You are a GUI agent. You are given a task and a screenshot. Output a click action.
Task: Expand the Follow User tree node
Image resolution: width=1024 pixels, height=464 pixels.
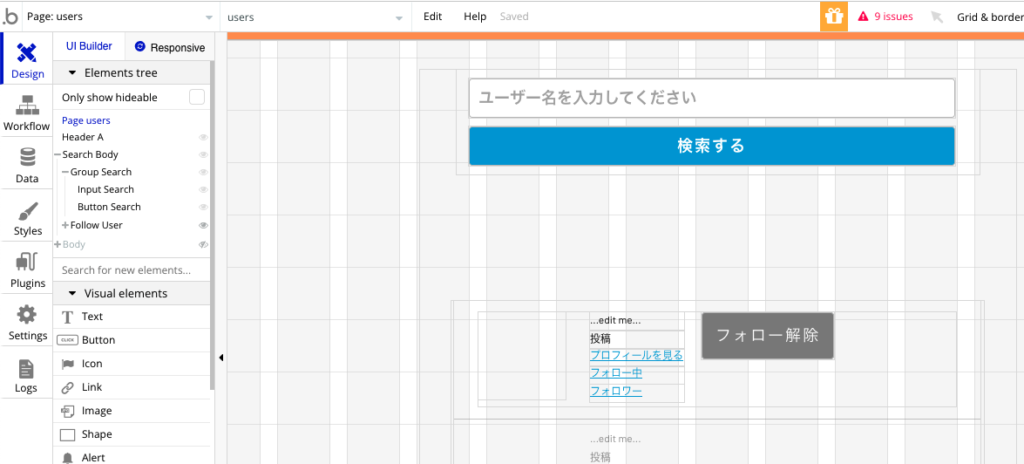65,225
